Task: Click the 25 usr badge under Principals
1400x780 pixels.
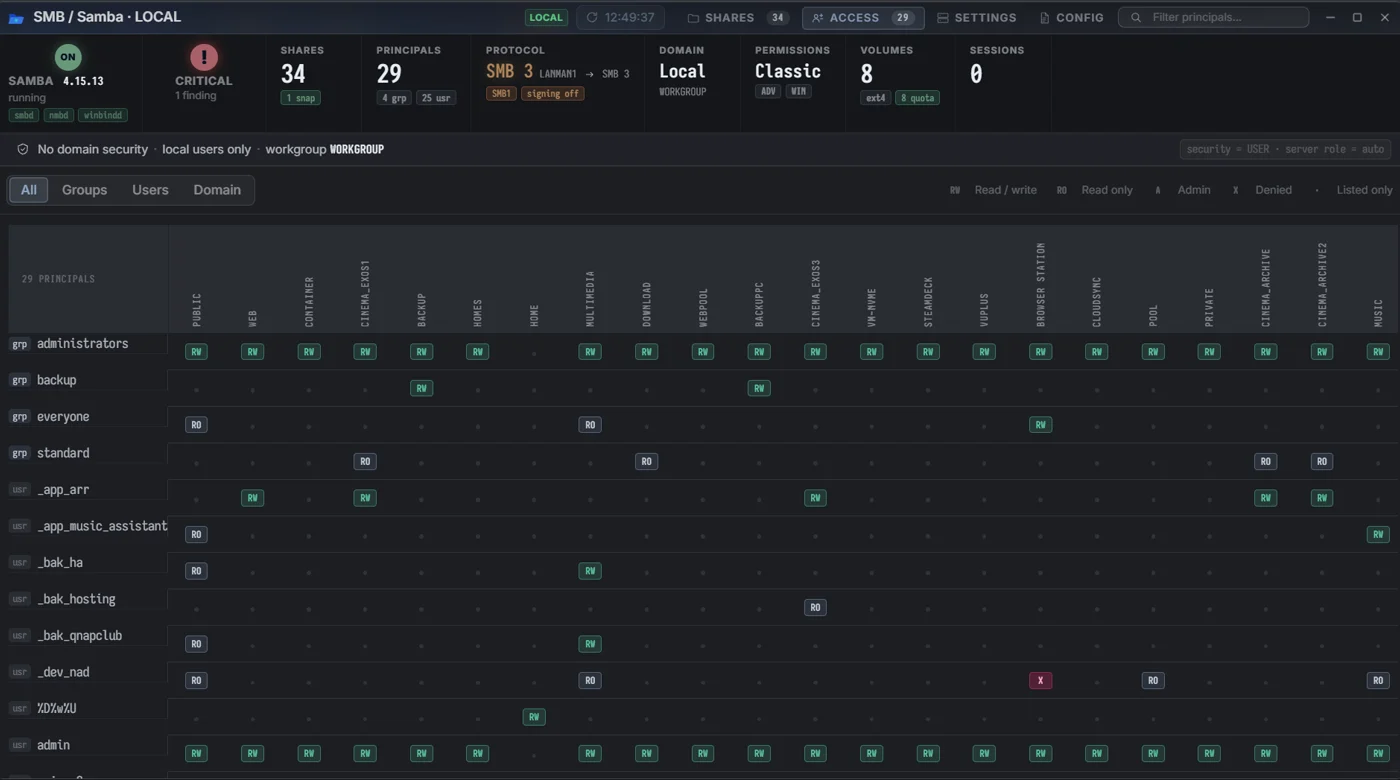Action: (x=436, y=98)
